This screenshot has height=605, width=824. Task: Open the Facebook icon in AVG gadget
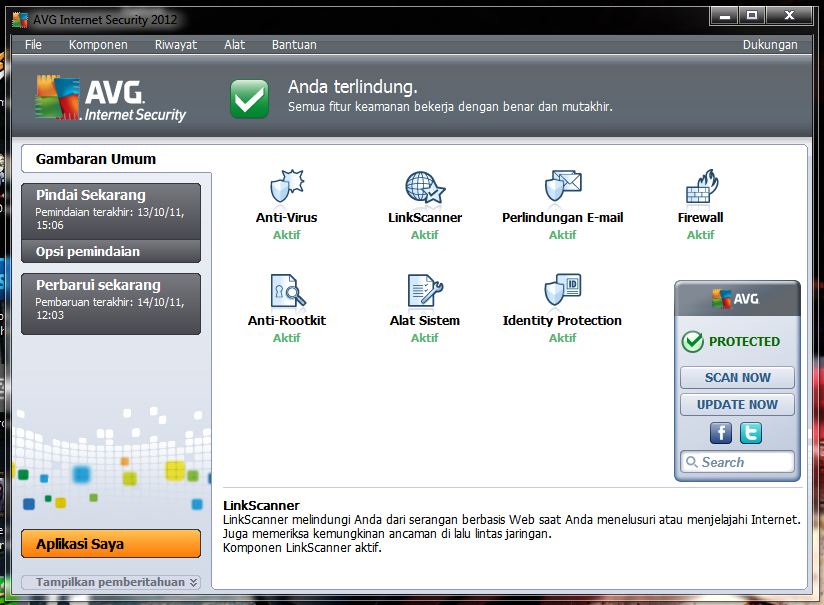[720, 433]
